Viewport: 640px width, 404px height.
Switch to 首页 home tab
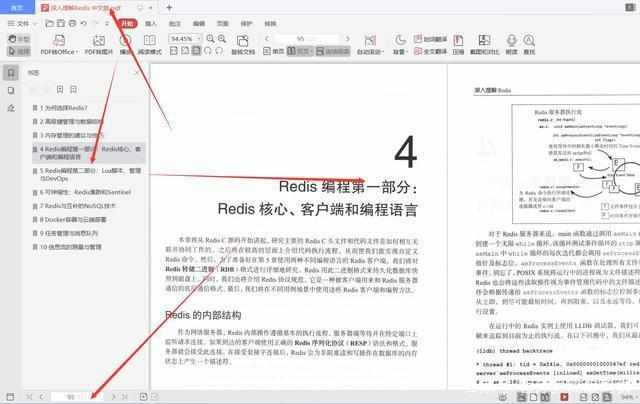17,7
